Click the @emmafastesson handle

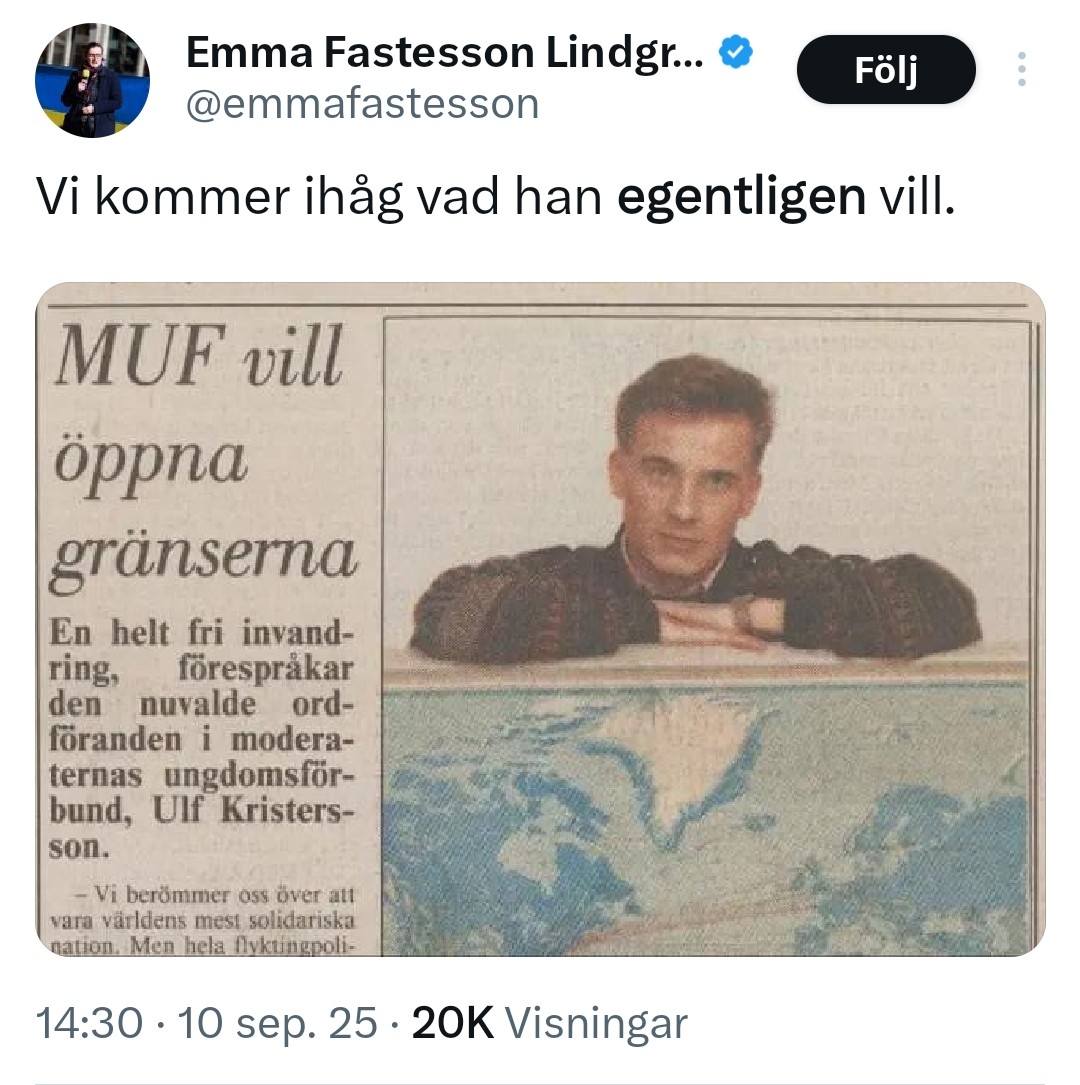(x=362, y=103)
